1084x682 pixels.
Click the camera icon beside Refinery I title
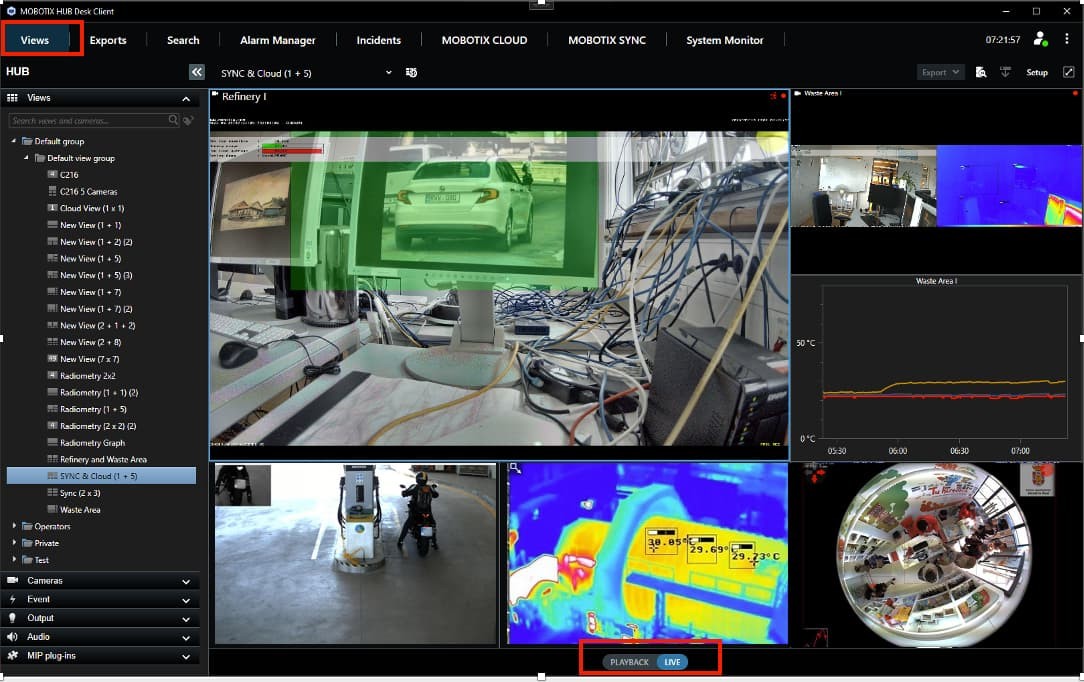click(215, 95)
